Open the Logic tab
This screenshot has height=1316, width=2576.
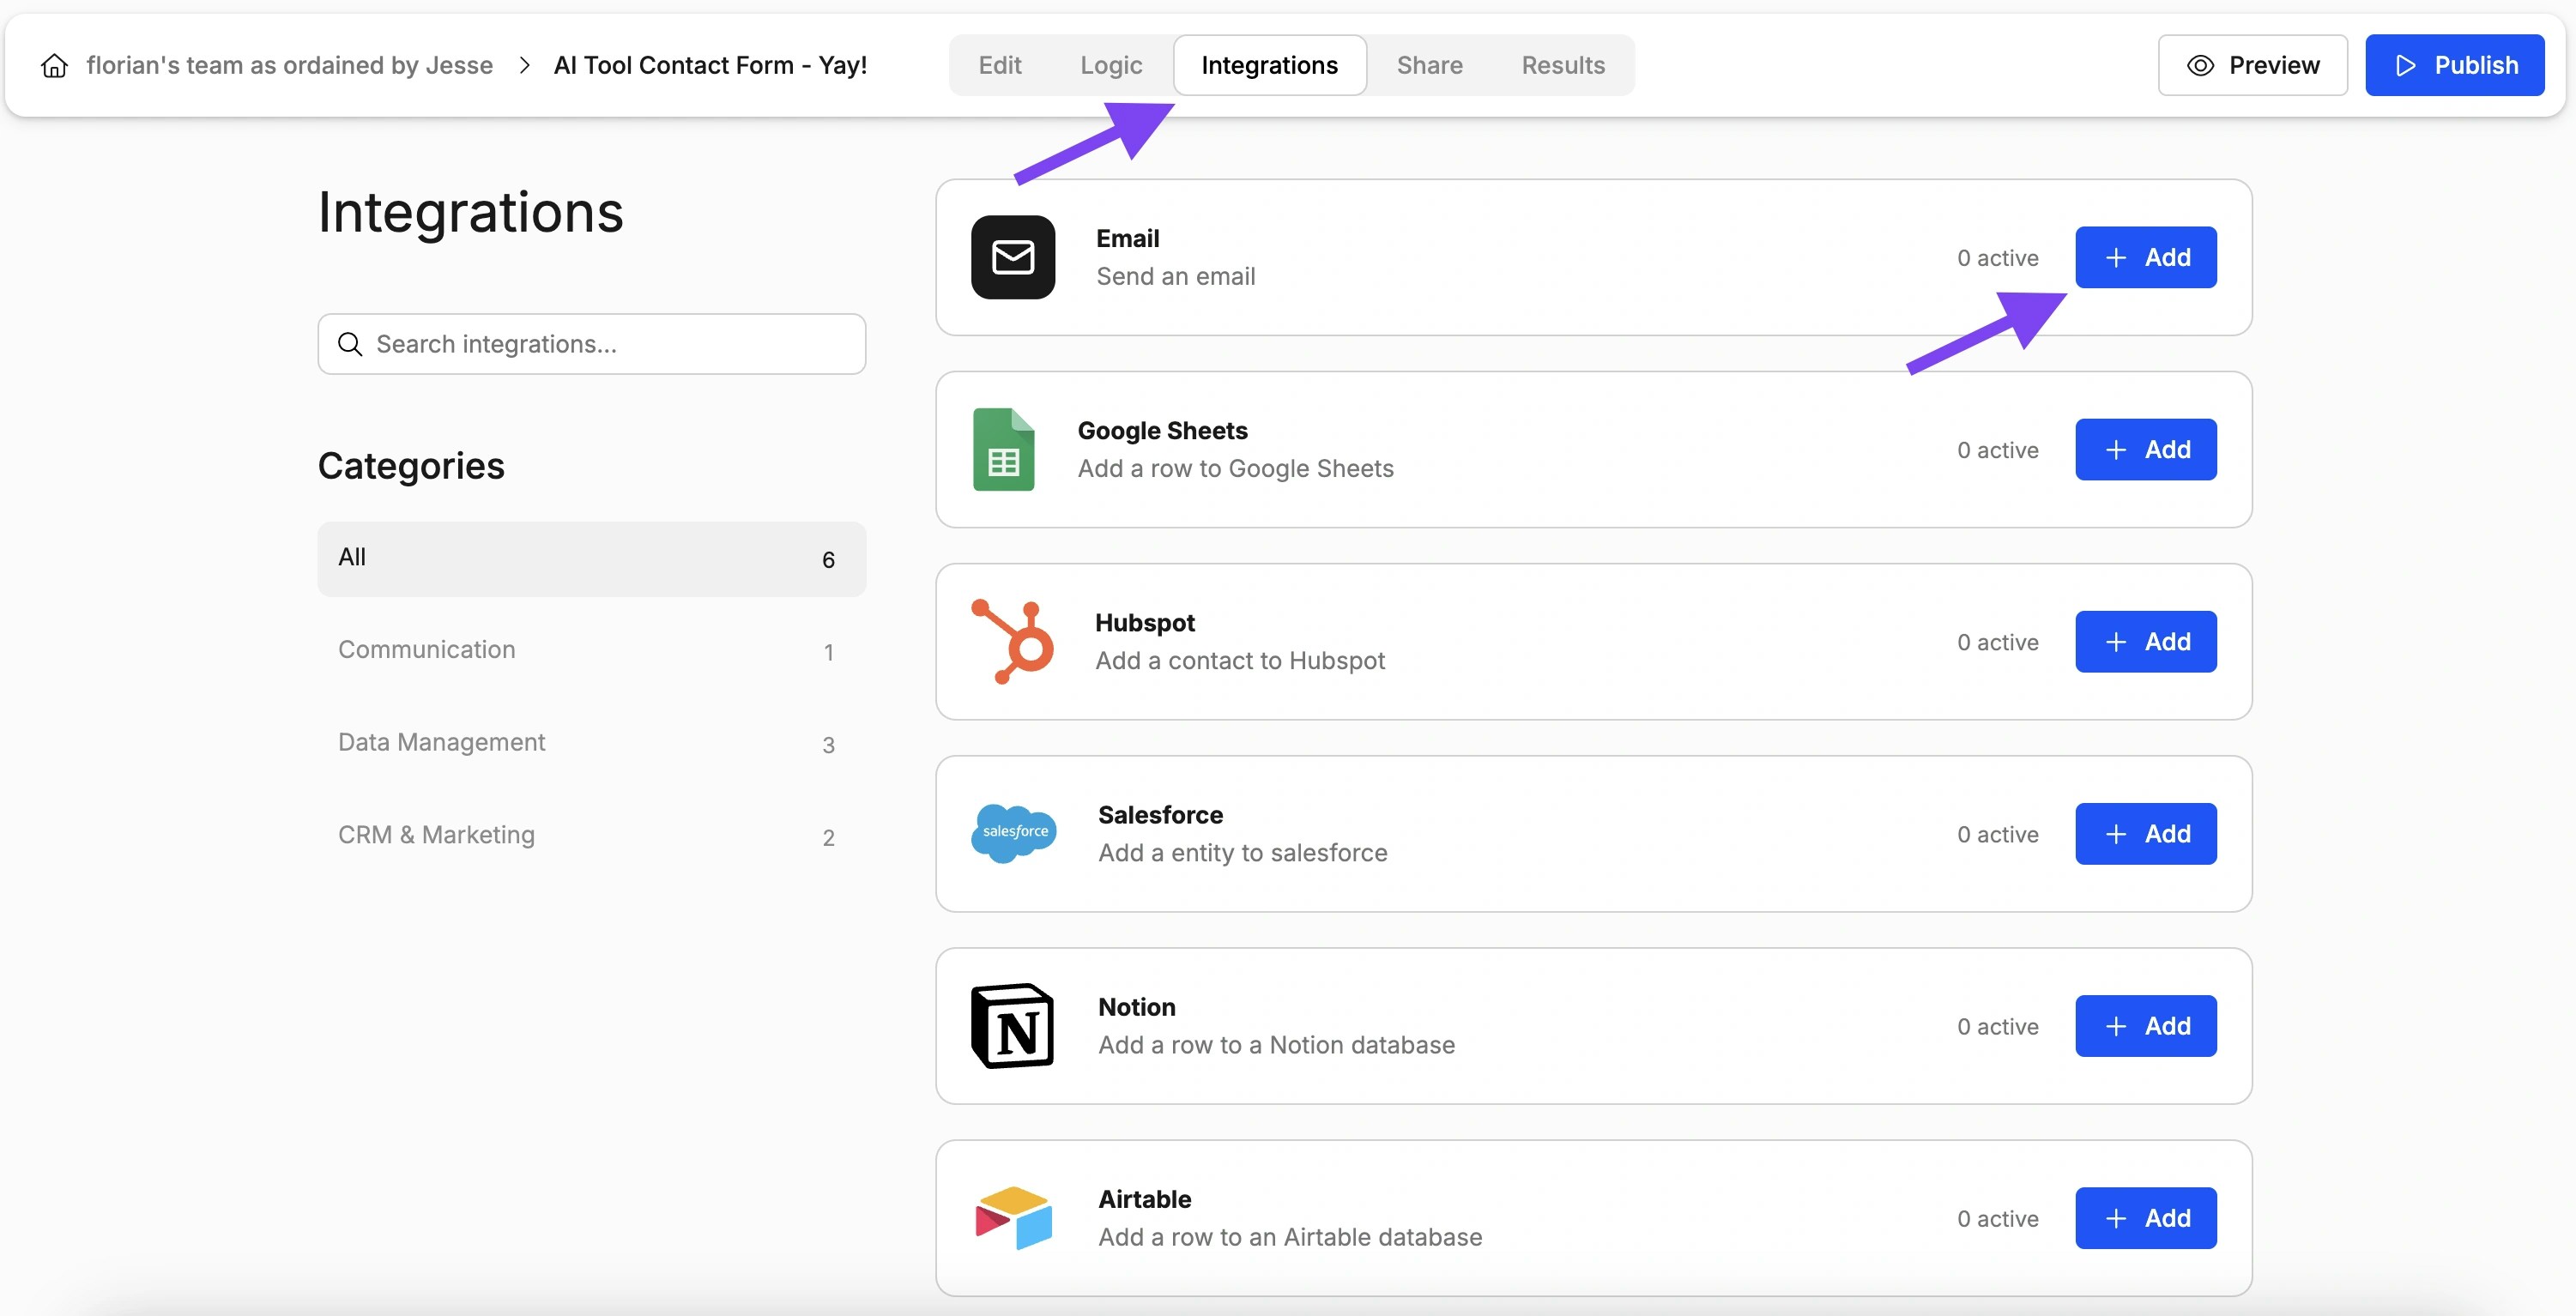[1110, 64]
